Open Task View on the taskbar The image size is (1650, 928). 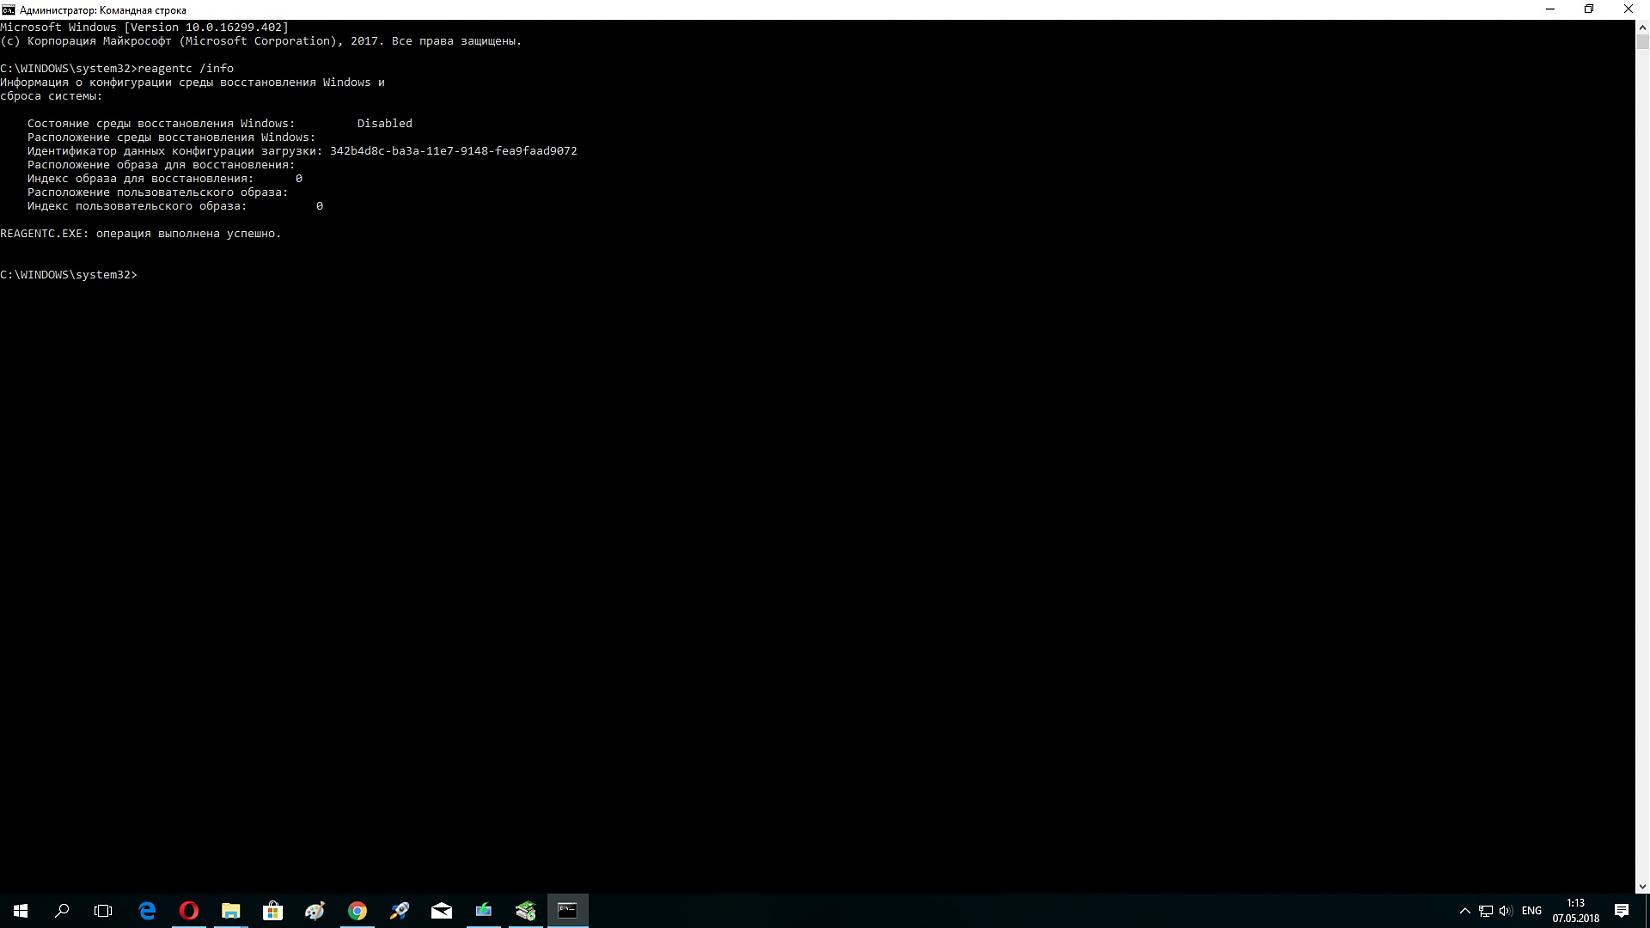click(x=103, y=911)
